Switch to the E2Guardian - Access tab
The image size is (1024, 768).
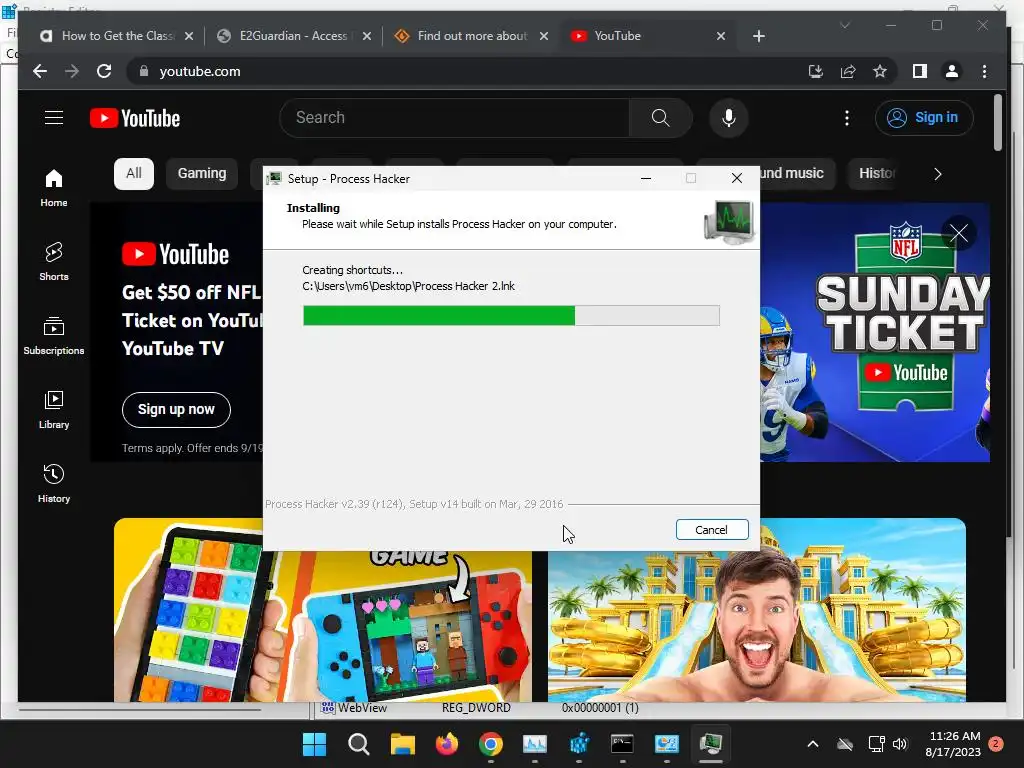[x=294, y=36]
